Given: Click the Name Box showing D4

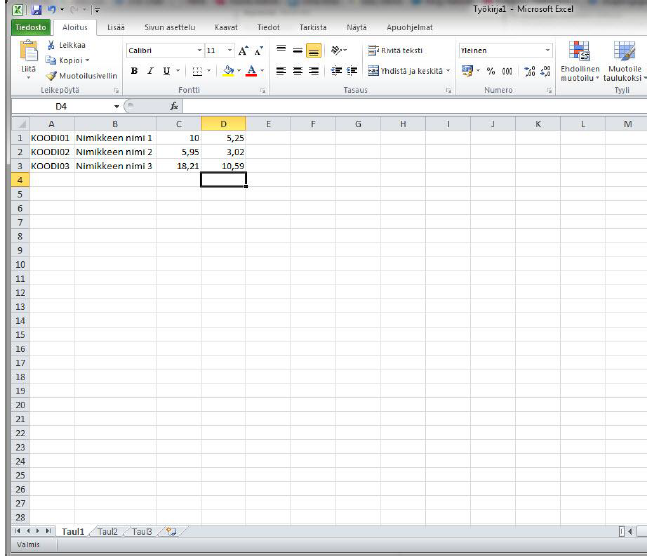Looking at the screenshot, I should coord(61,106).
